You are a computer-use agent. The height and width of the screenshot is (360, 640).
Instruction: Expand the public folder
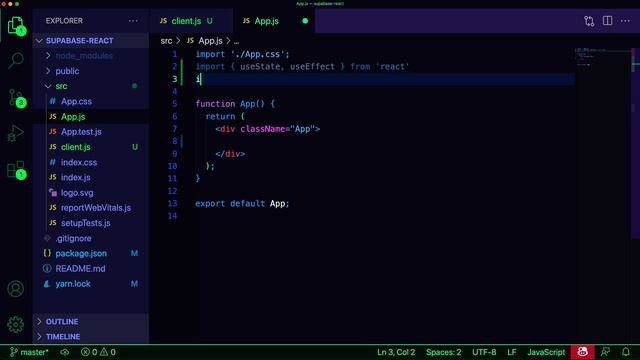click(91, 71)
